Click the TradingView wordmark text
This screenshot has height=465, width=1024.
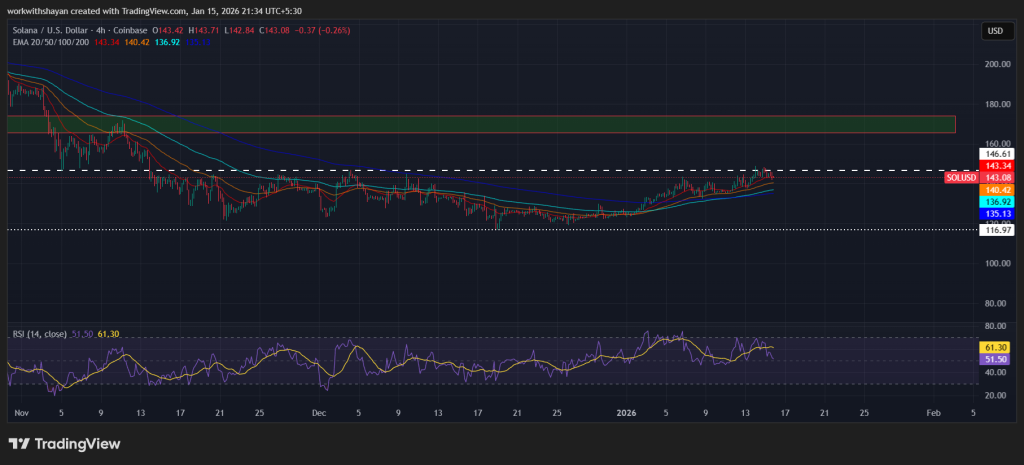(78, 443)
